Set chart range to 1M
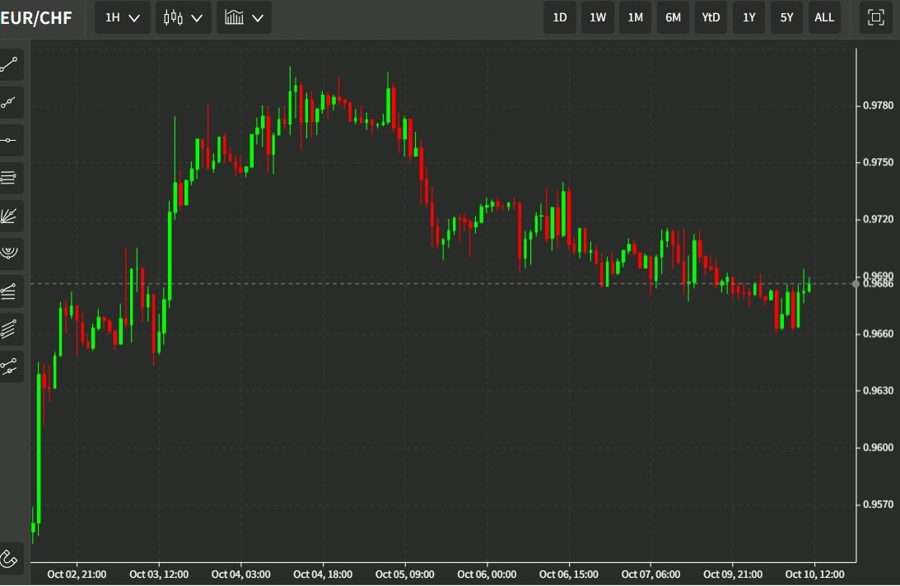Screen dimensions: 900x586 (635, 18)
